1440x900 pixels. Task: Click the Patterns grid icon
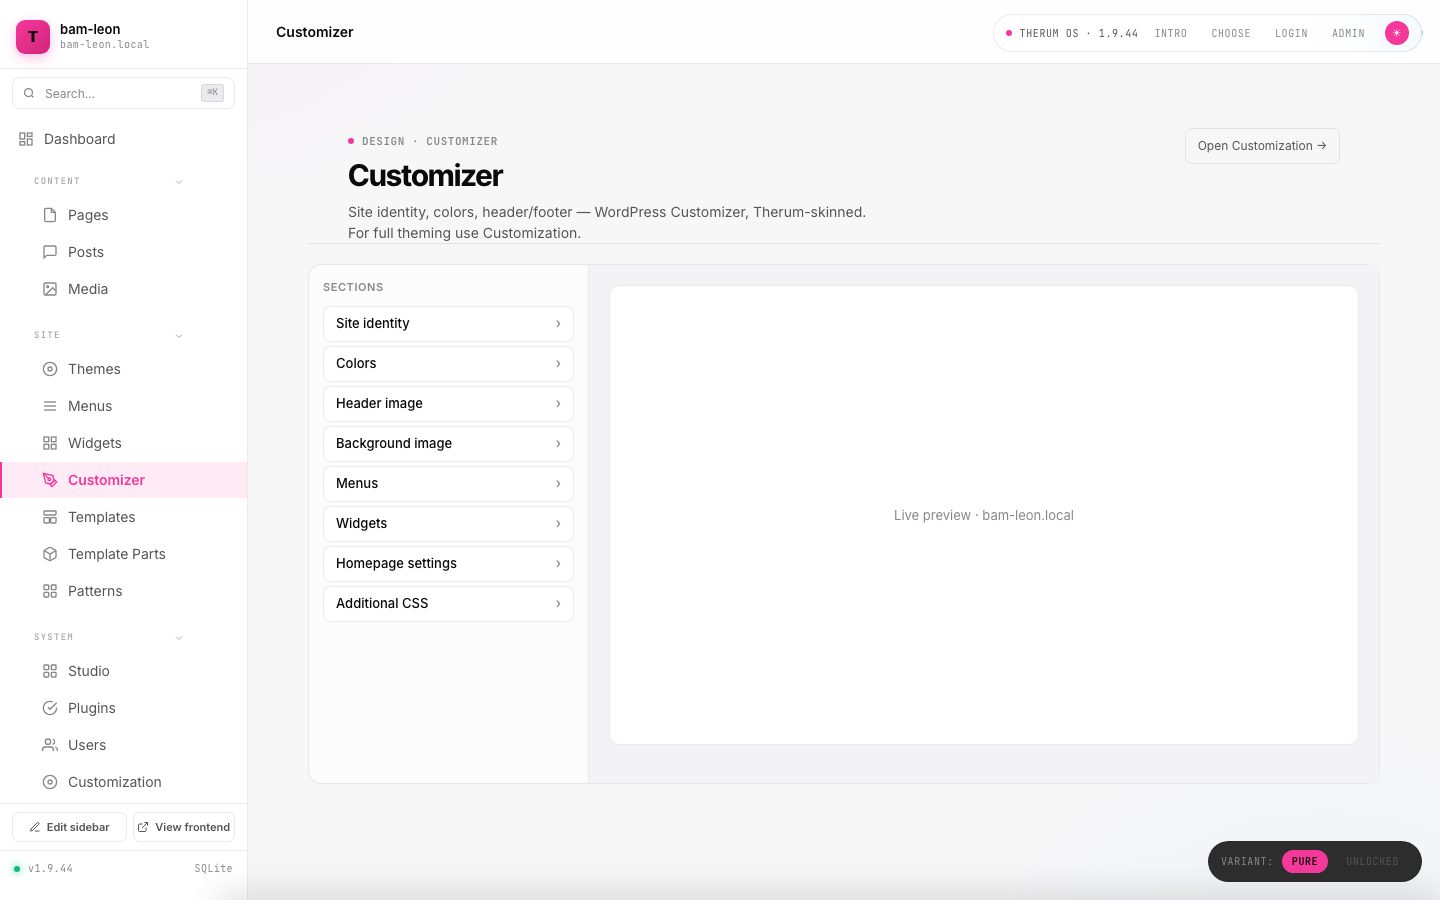pos(50,591)
